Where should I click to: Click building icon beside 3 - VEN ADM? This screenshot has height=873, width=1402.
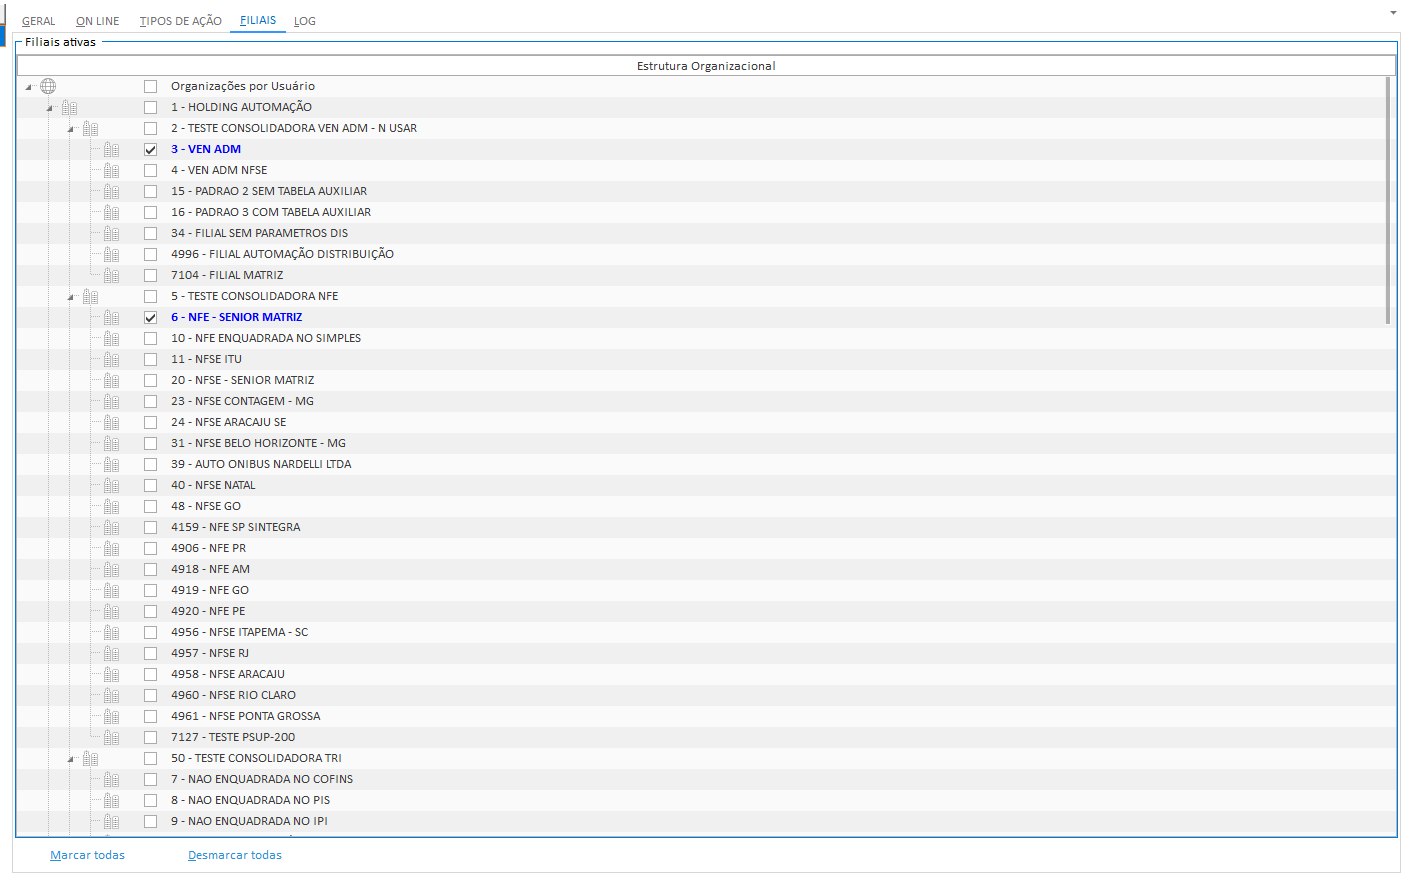click(111, 149)
